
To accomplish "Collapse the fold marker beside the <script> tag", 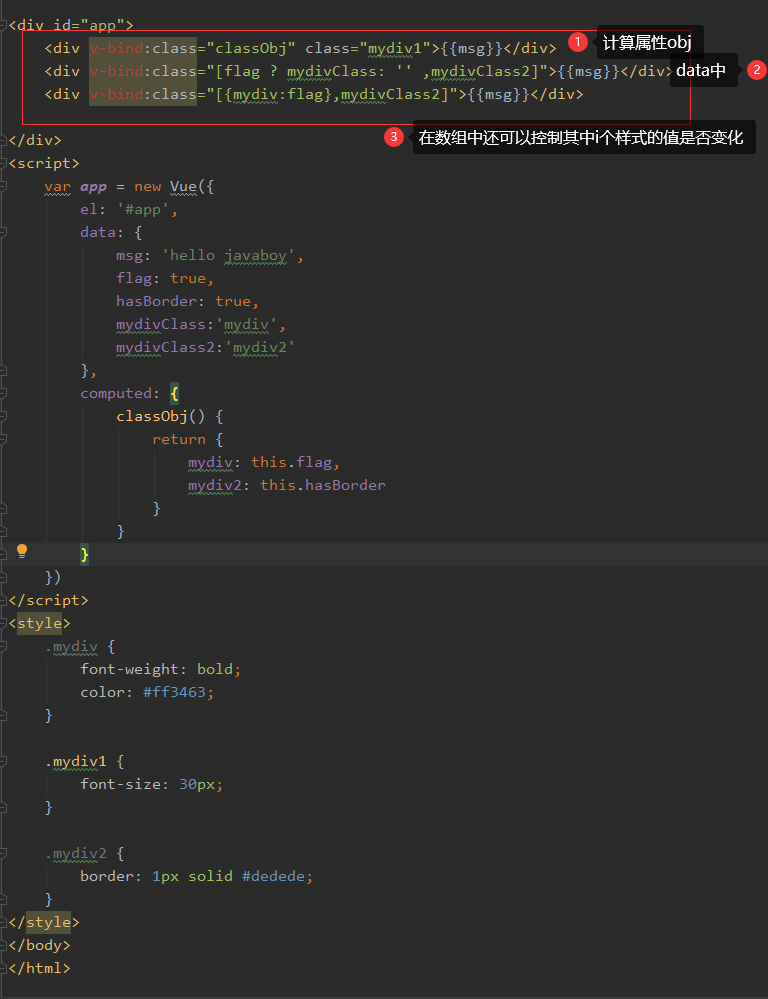I will pos(3,164).
